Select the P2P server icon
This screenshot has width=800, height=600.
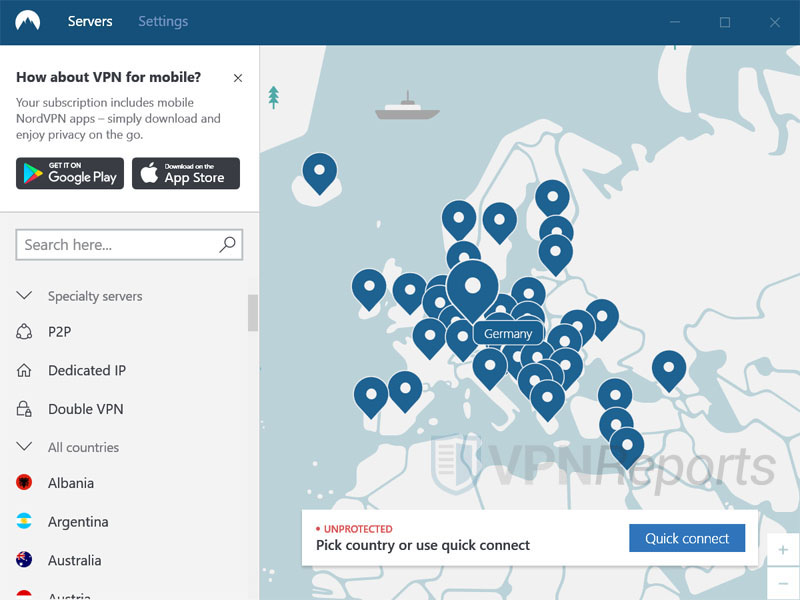click(x=24, y=332)
